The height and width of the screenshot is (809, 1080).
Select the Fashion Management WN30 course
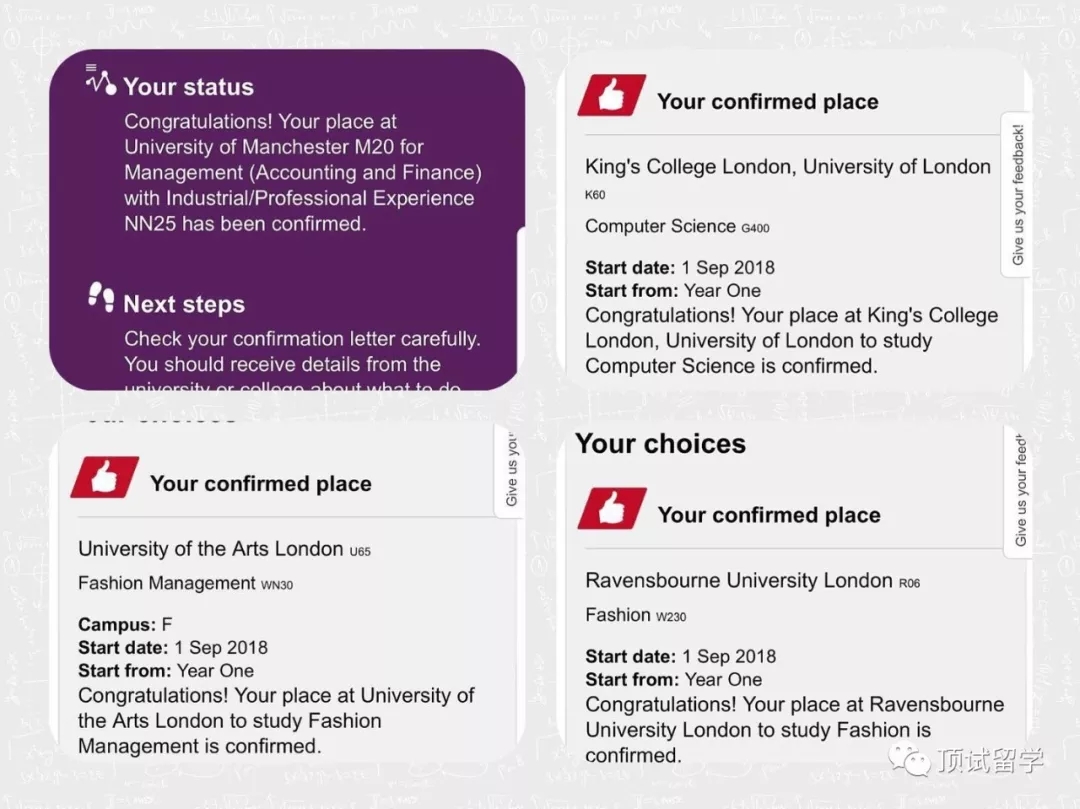click(185, 583)
